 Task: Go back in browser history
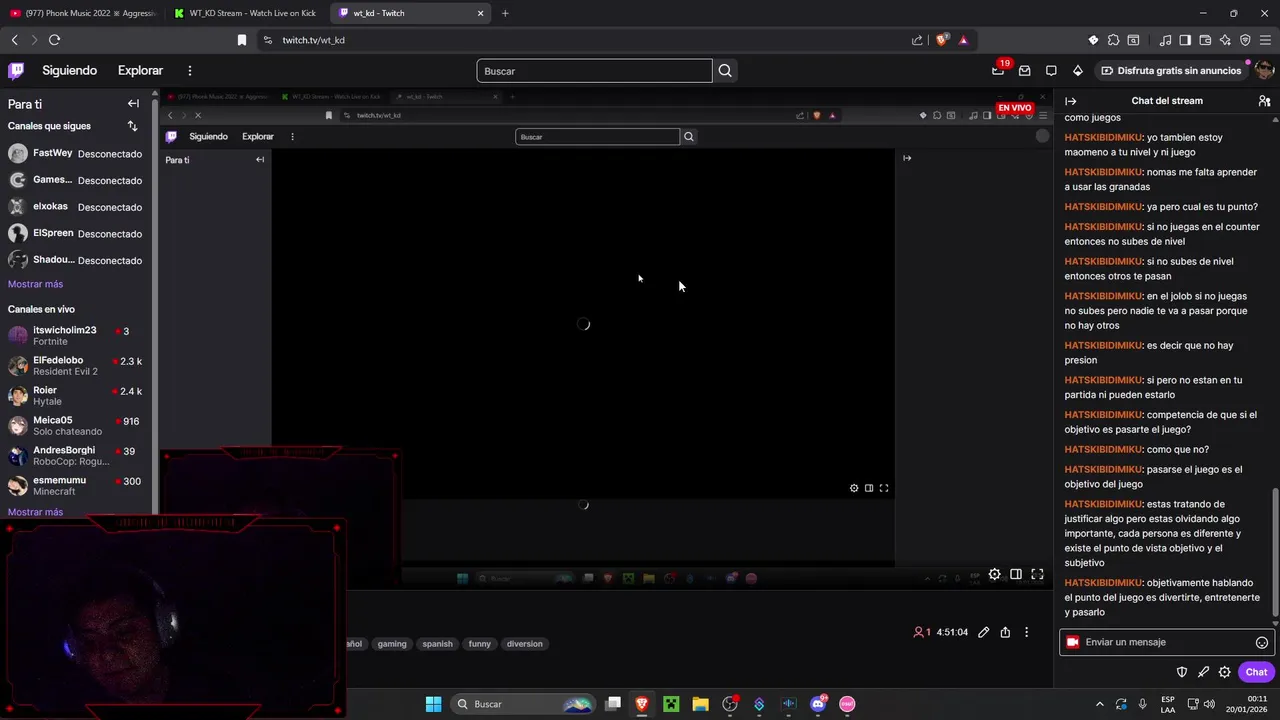pos(14,40)
